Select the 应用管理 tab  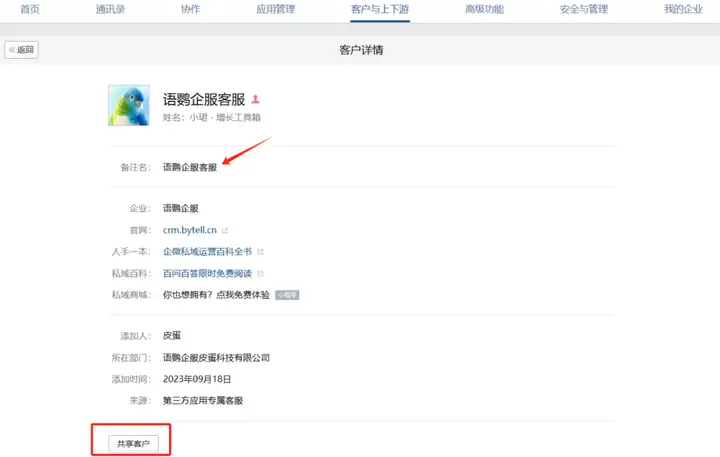[276, 9]
